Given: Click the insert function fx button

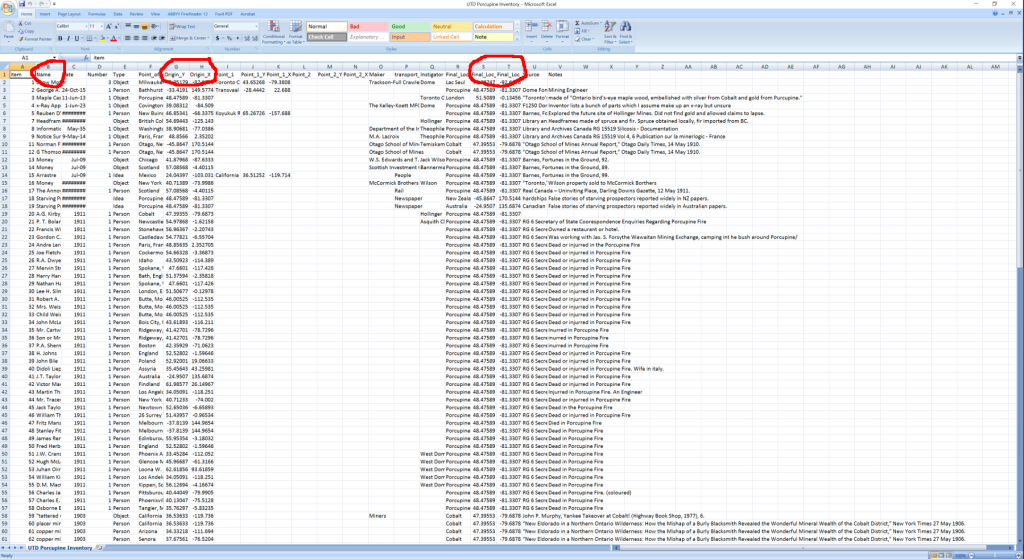Looking at the screenshot, I should [86, 58].
